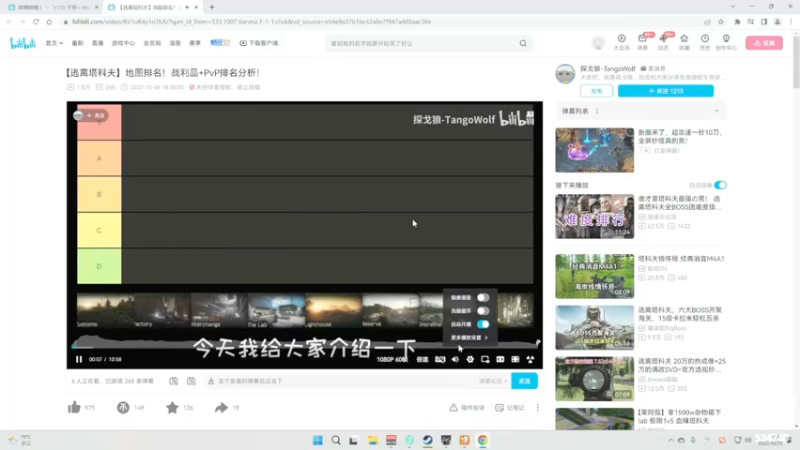Open the 下载客户端 download link

coord(259,43)
